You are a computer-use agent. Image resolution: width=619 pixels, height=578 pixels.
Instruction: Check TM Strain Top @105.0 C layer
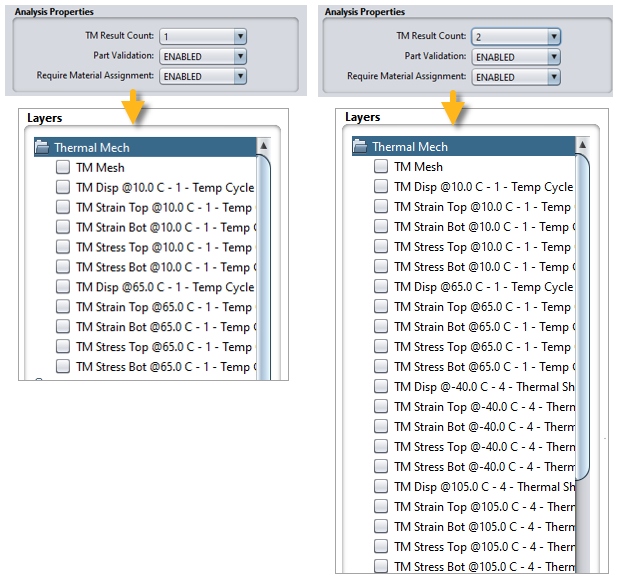tap(381, 506)
